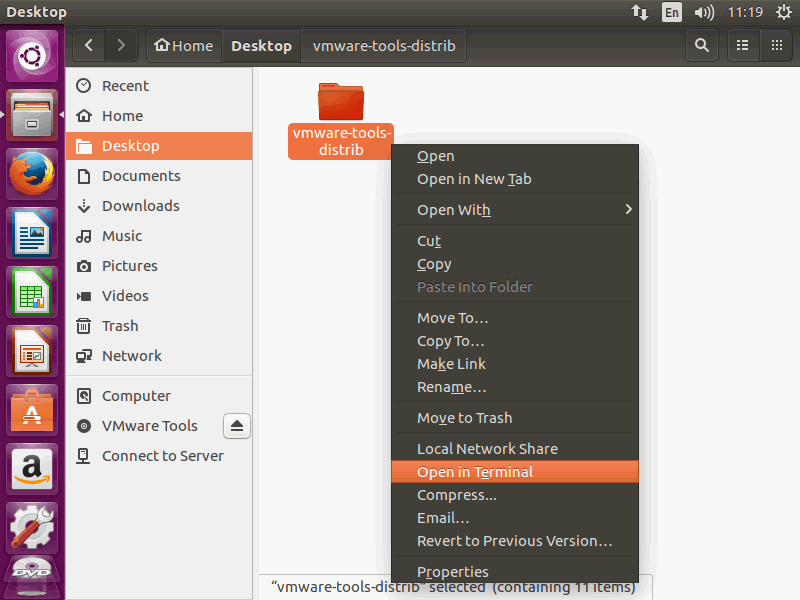Click the vmware-tools-distrib path bar button
Screen dimensions: 800x600
point(384,45)
